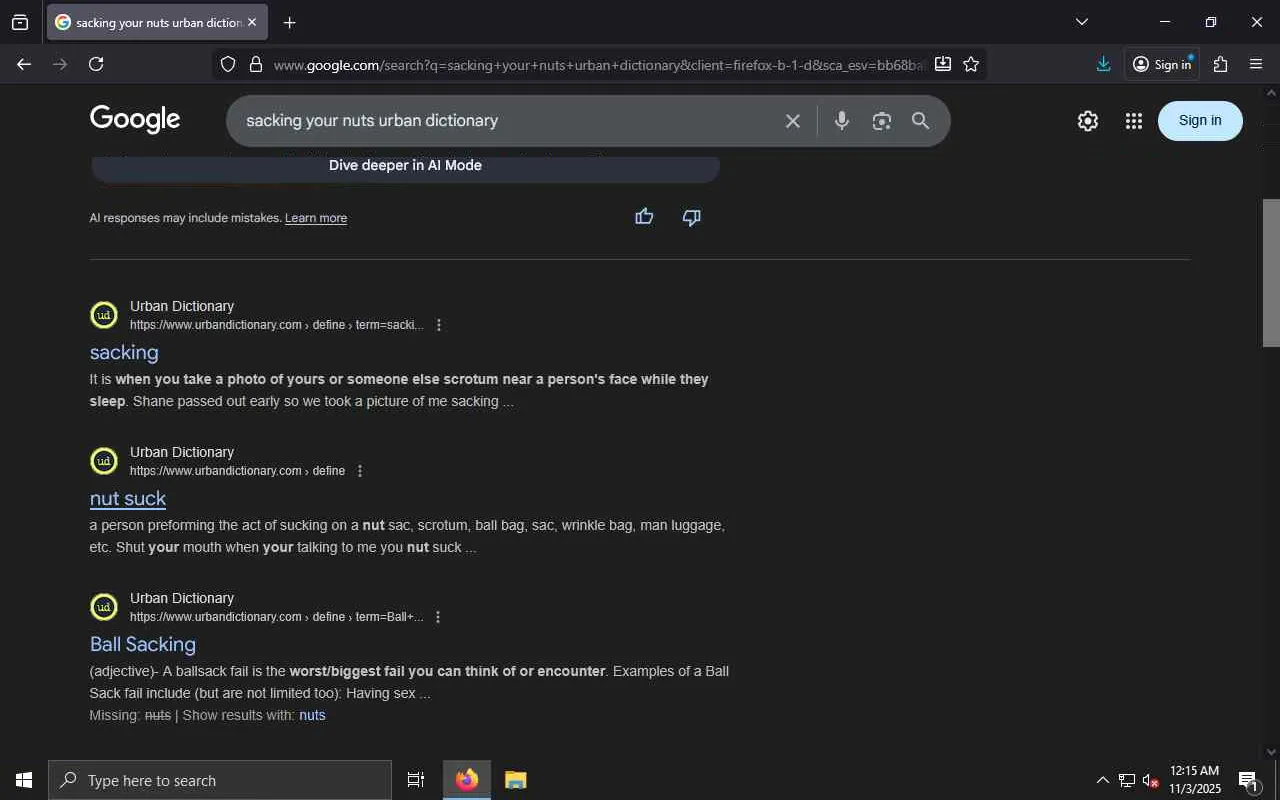Click the install/save page icon in address bar
The width and height of the screenshot is (1280, 800).
tap(942, 64)
